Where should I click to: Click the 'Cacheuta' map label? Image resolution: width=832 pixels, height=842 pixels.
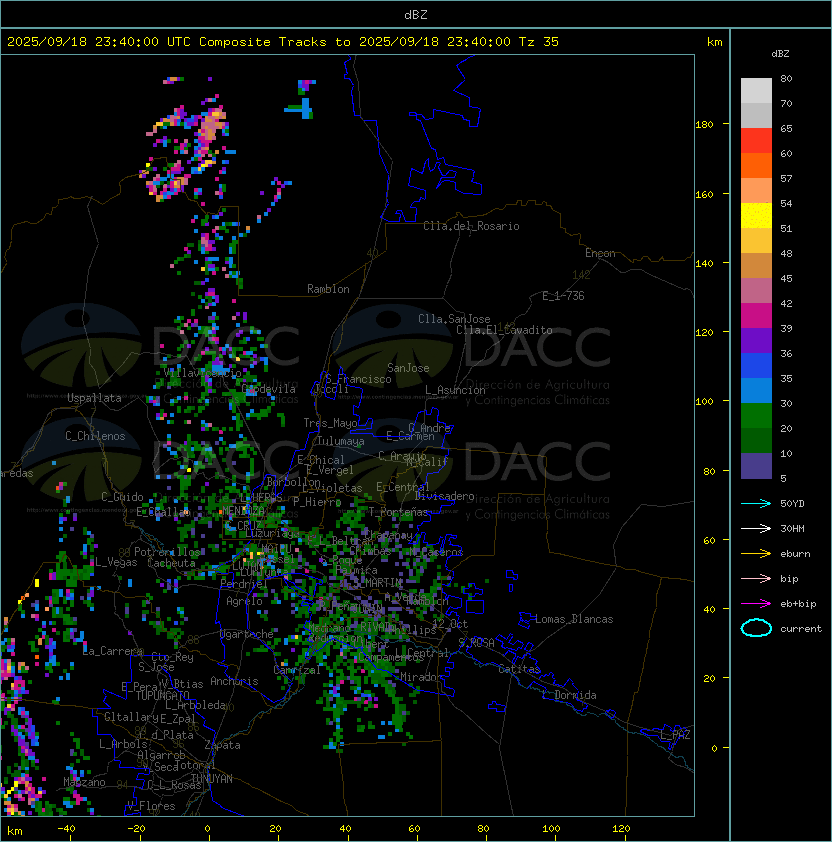pos(171,563)
